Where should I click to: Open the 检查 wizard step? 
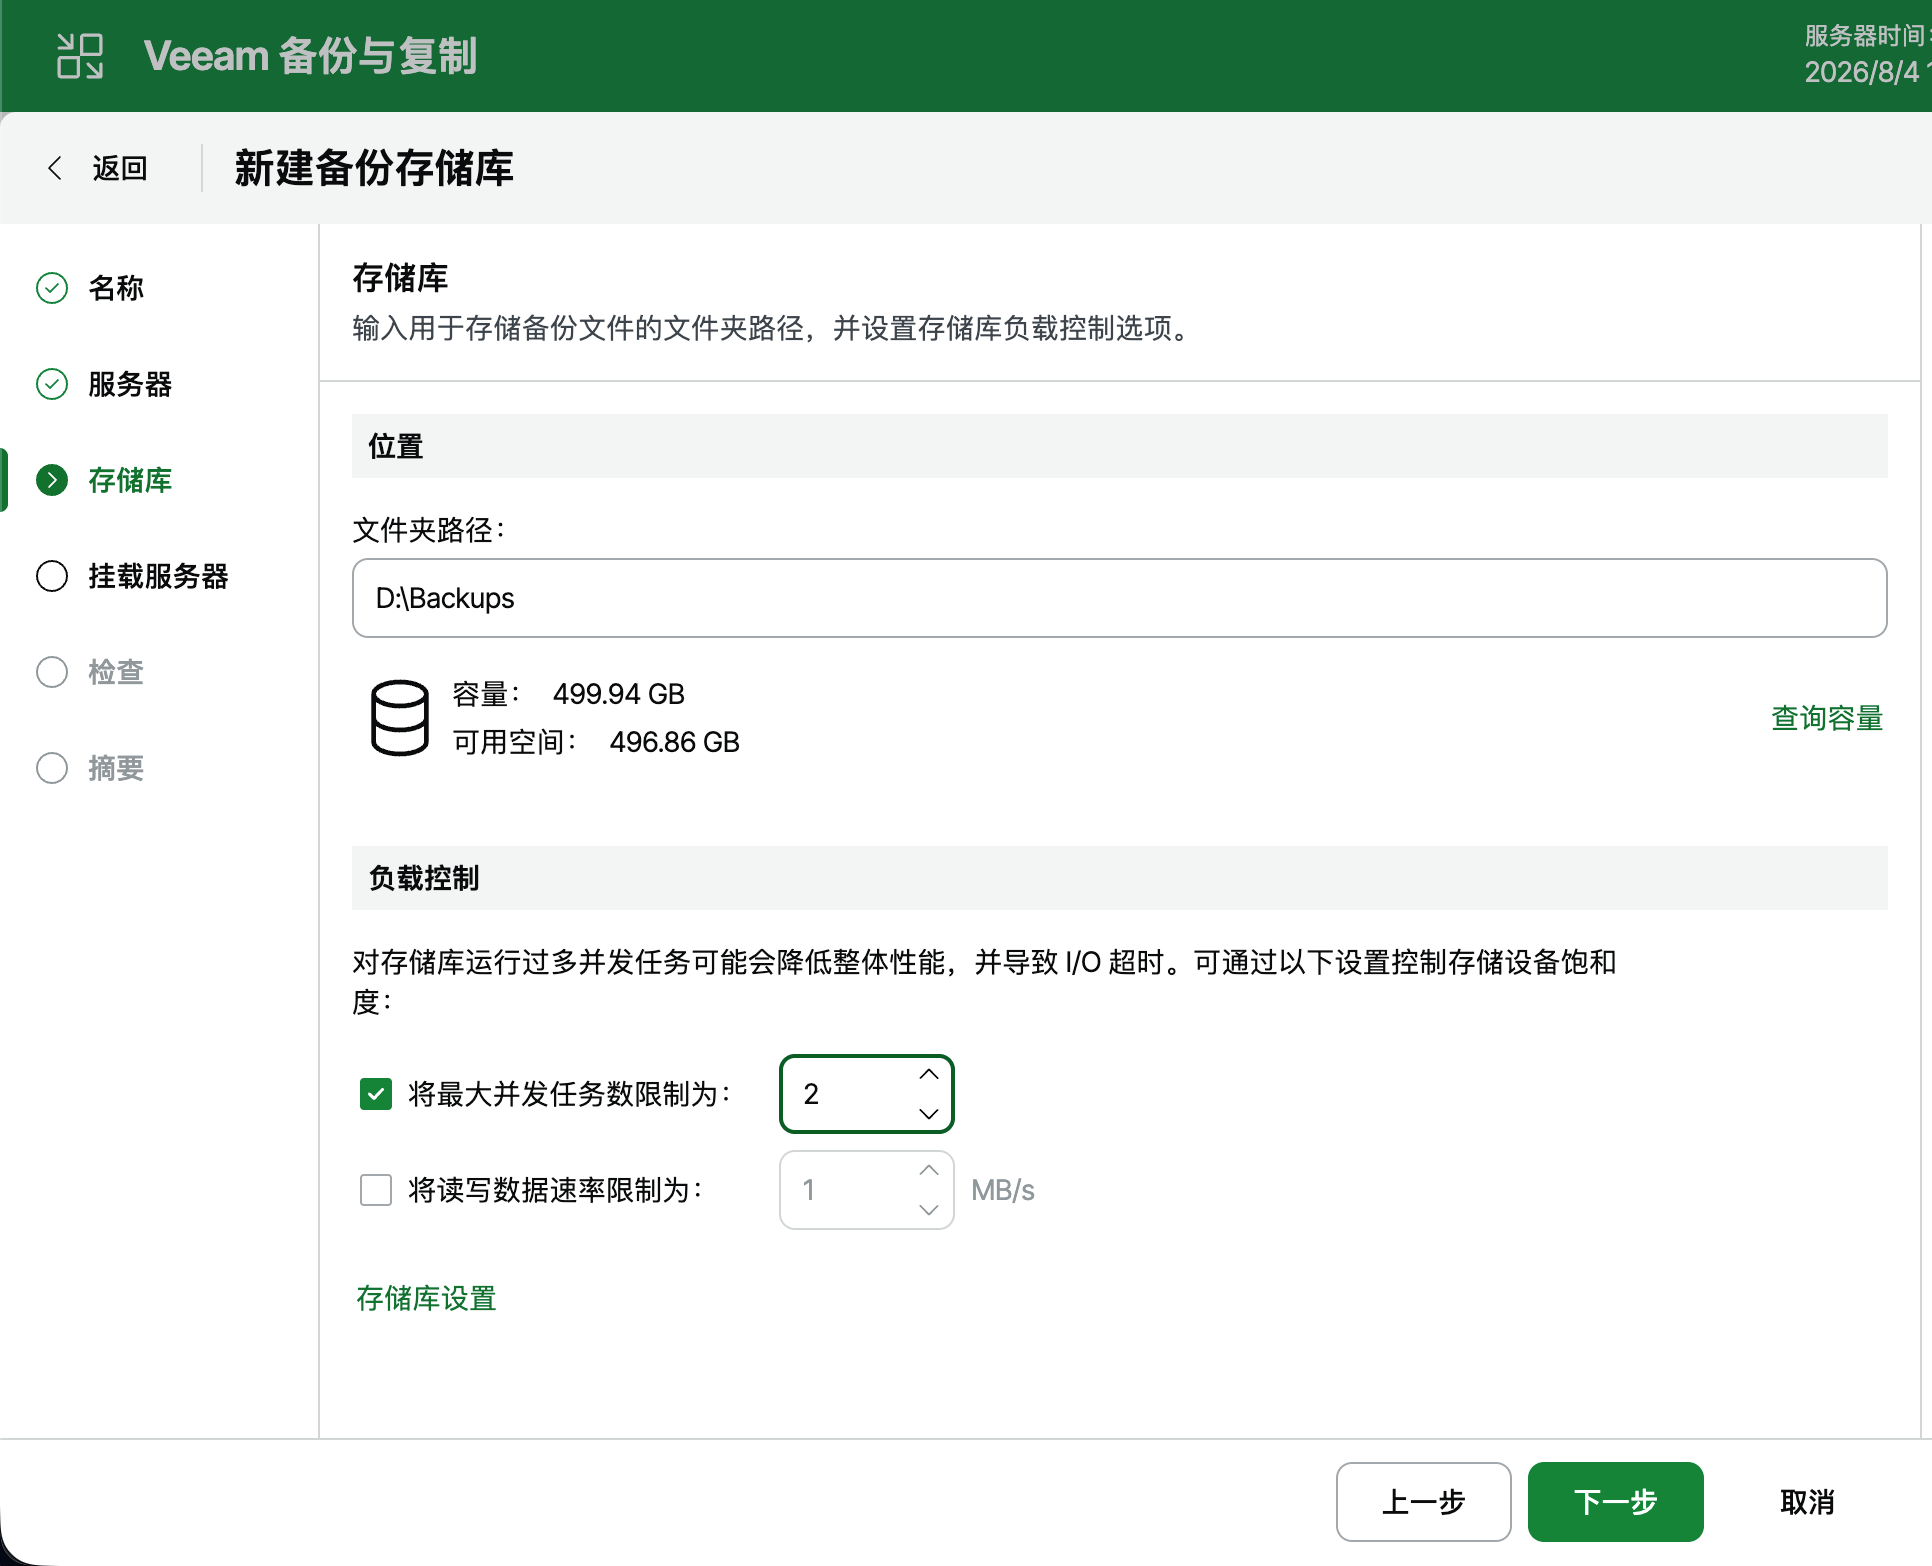click(116, 672)
